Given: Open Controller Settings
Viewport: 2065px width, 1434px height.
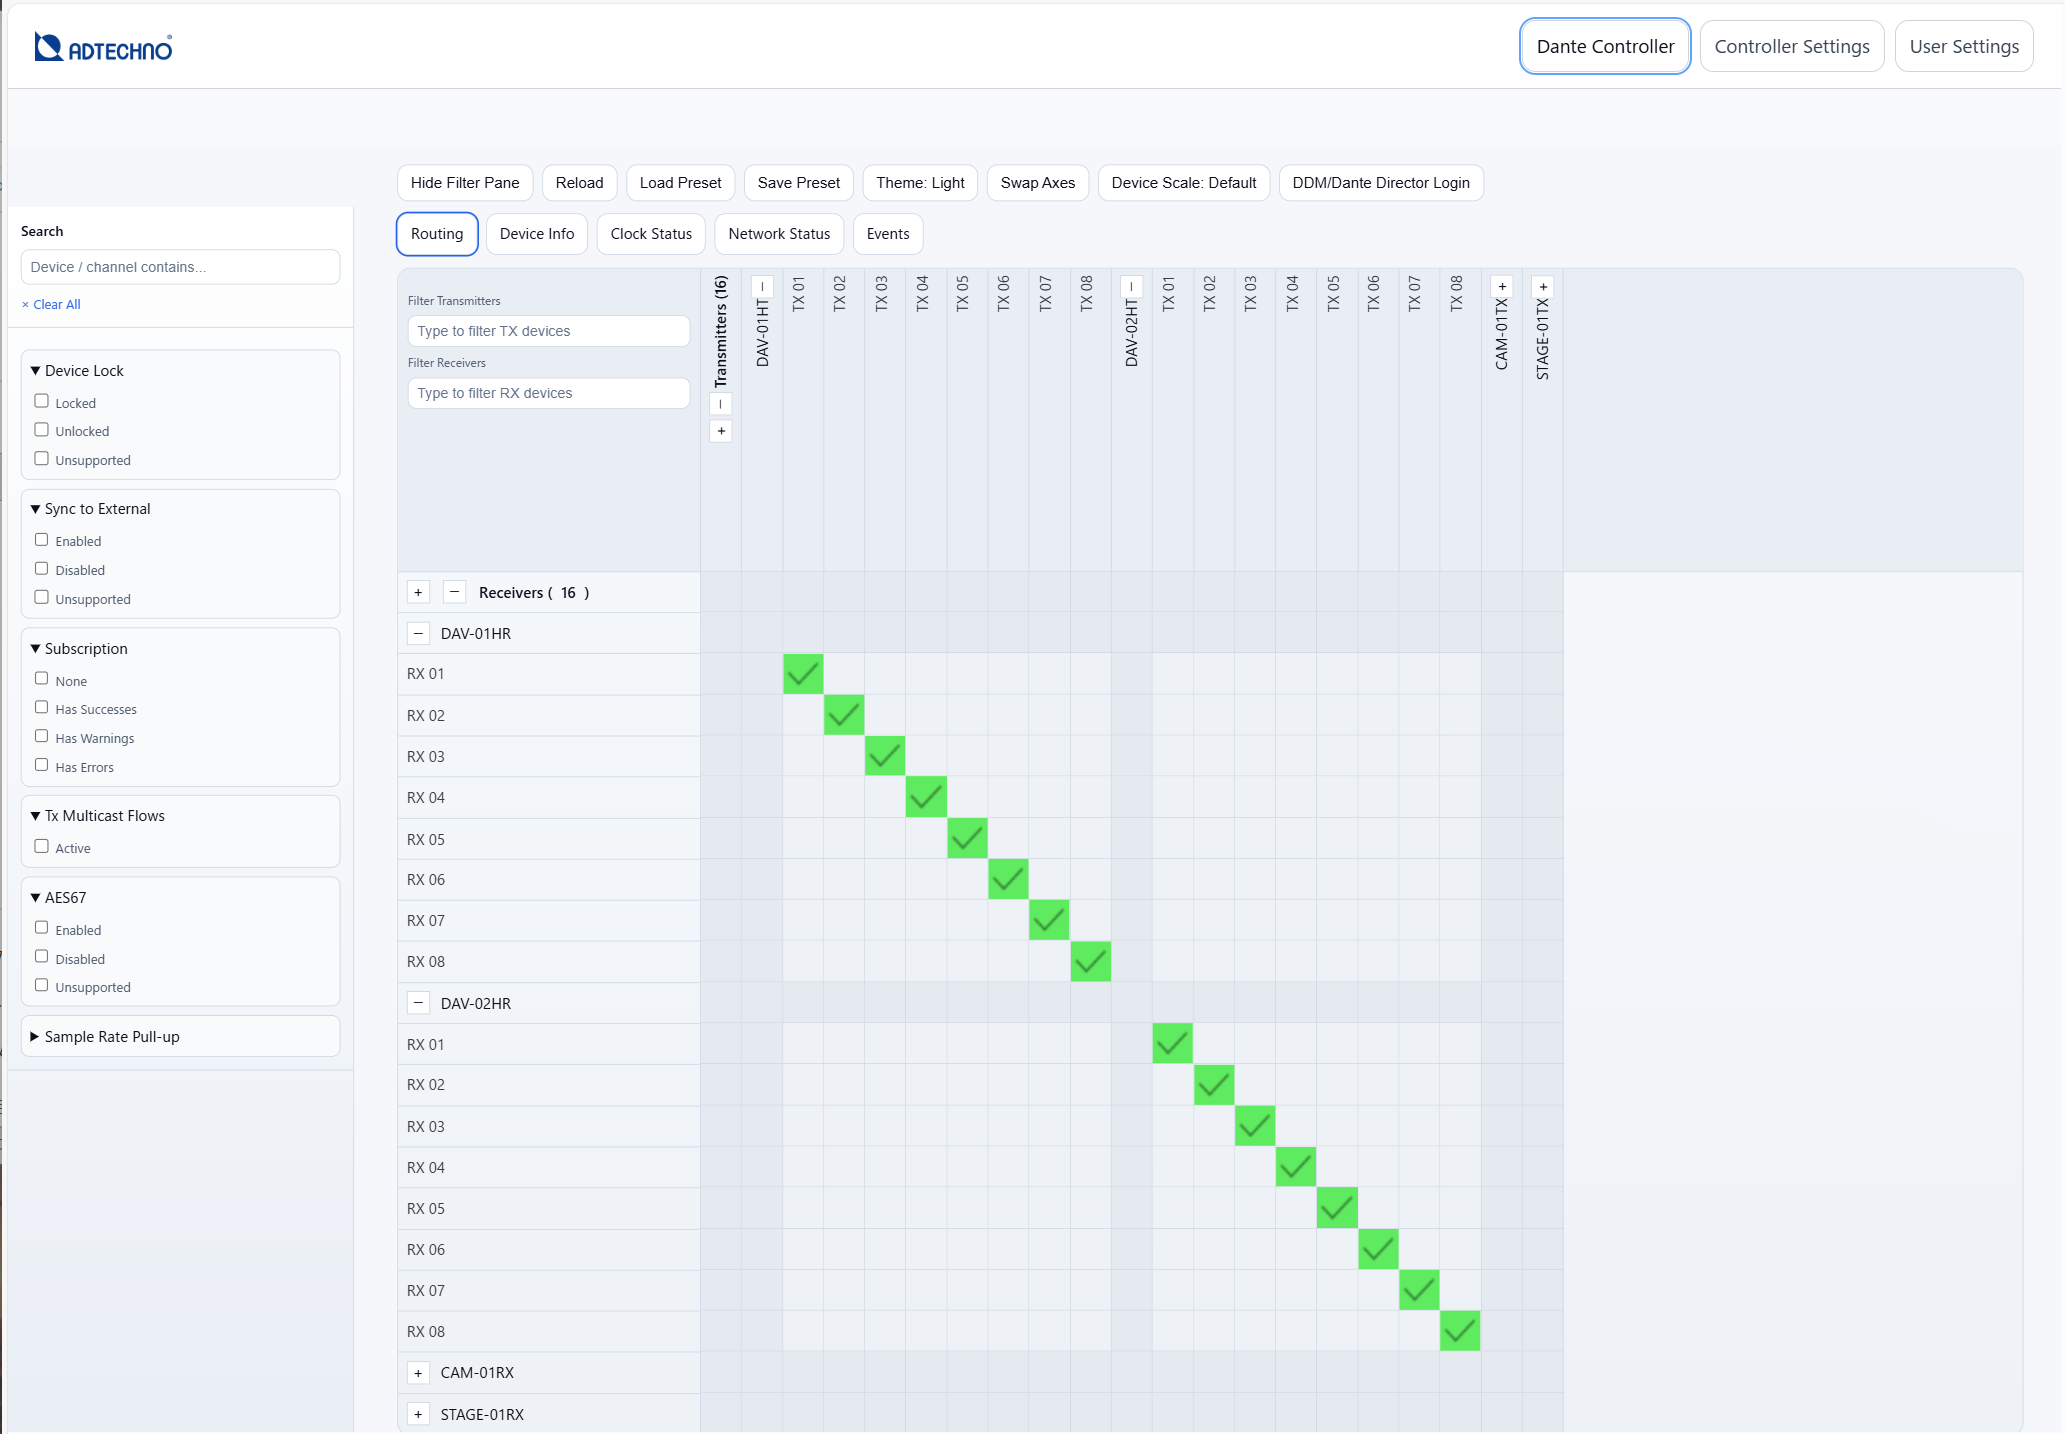Looking at the screenshot, I should coord(1791,47).
